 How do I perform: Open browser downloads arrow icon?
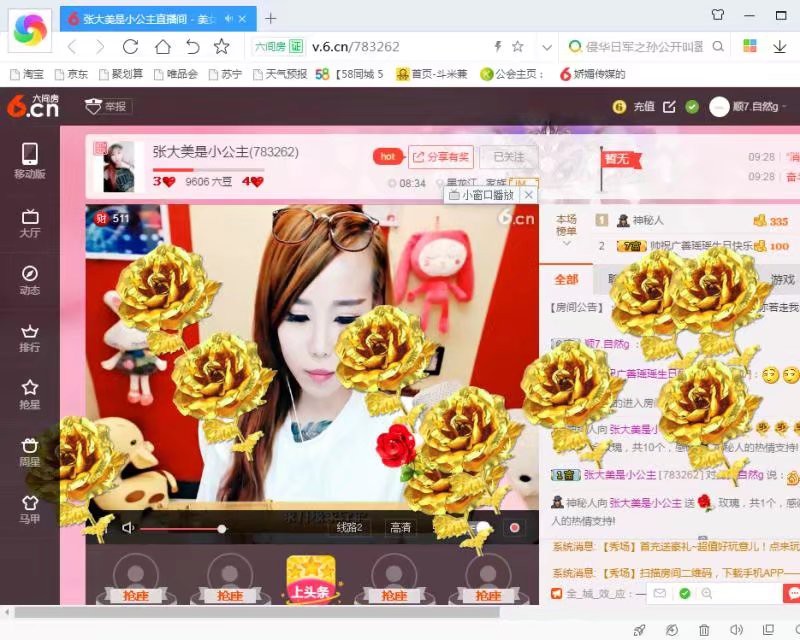pyautogui.click(x=780, y=47)
